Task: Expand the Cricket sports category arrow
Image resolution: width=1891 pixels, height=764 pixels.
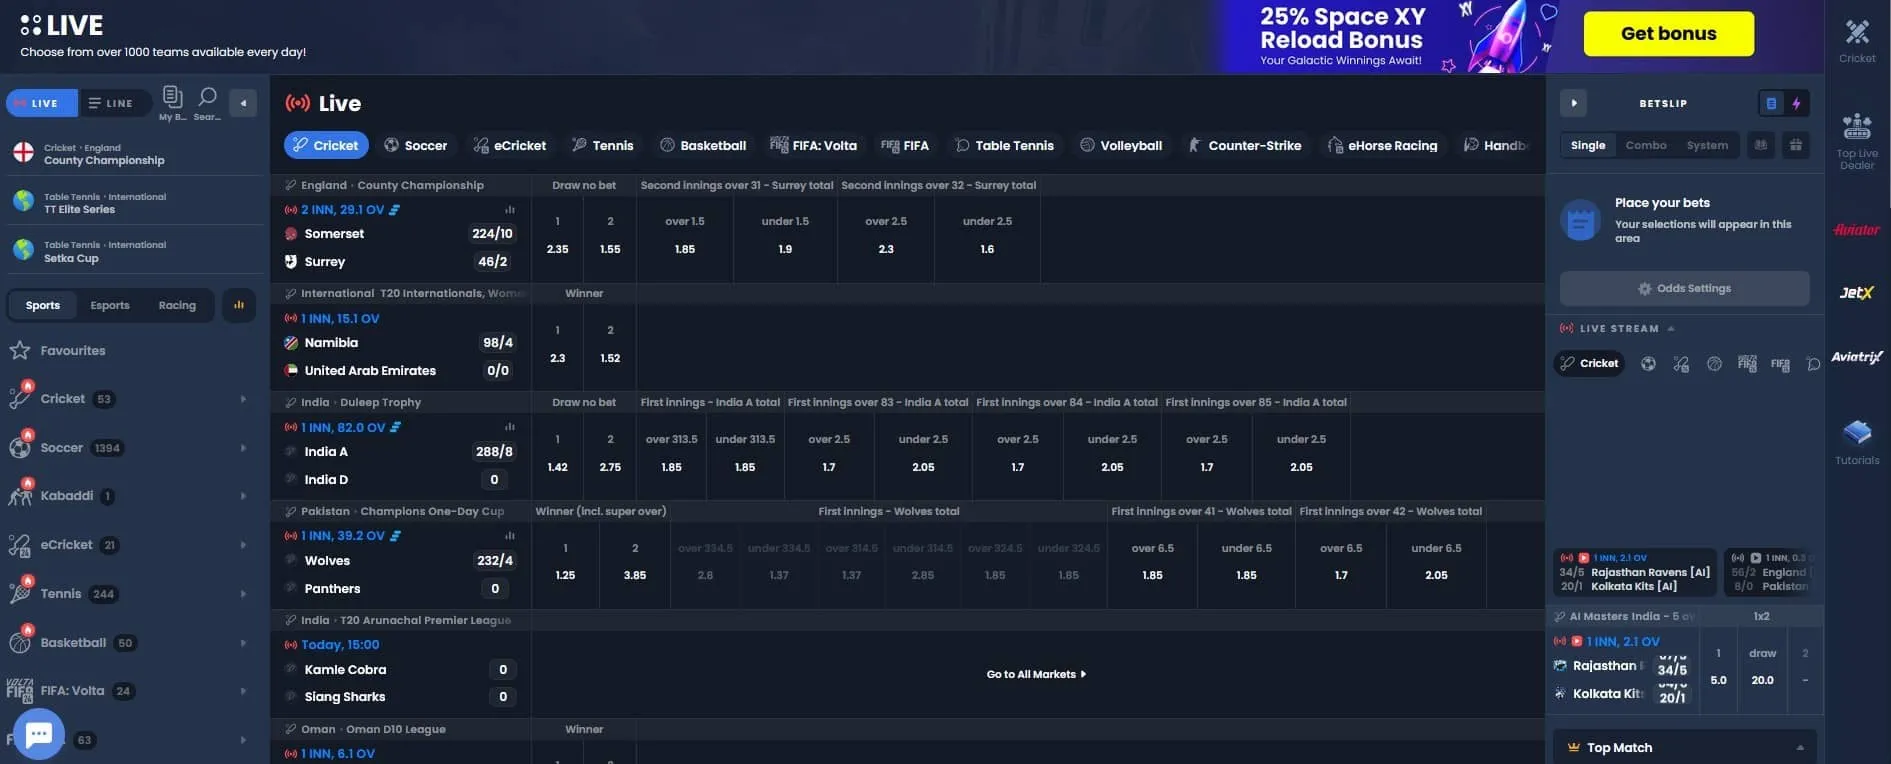Action: click(x=243, y=399)
